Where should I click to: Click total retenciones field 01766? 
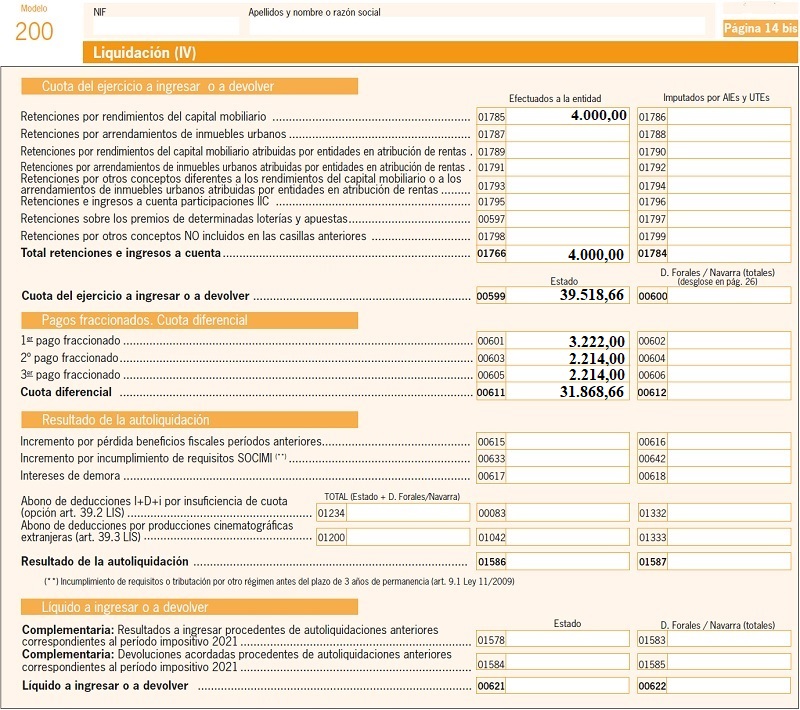[567, 253]
